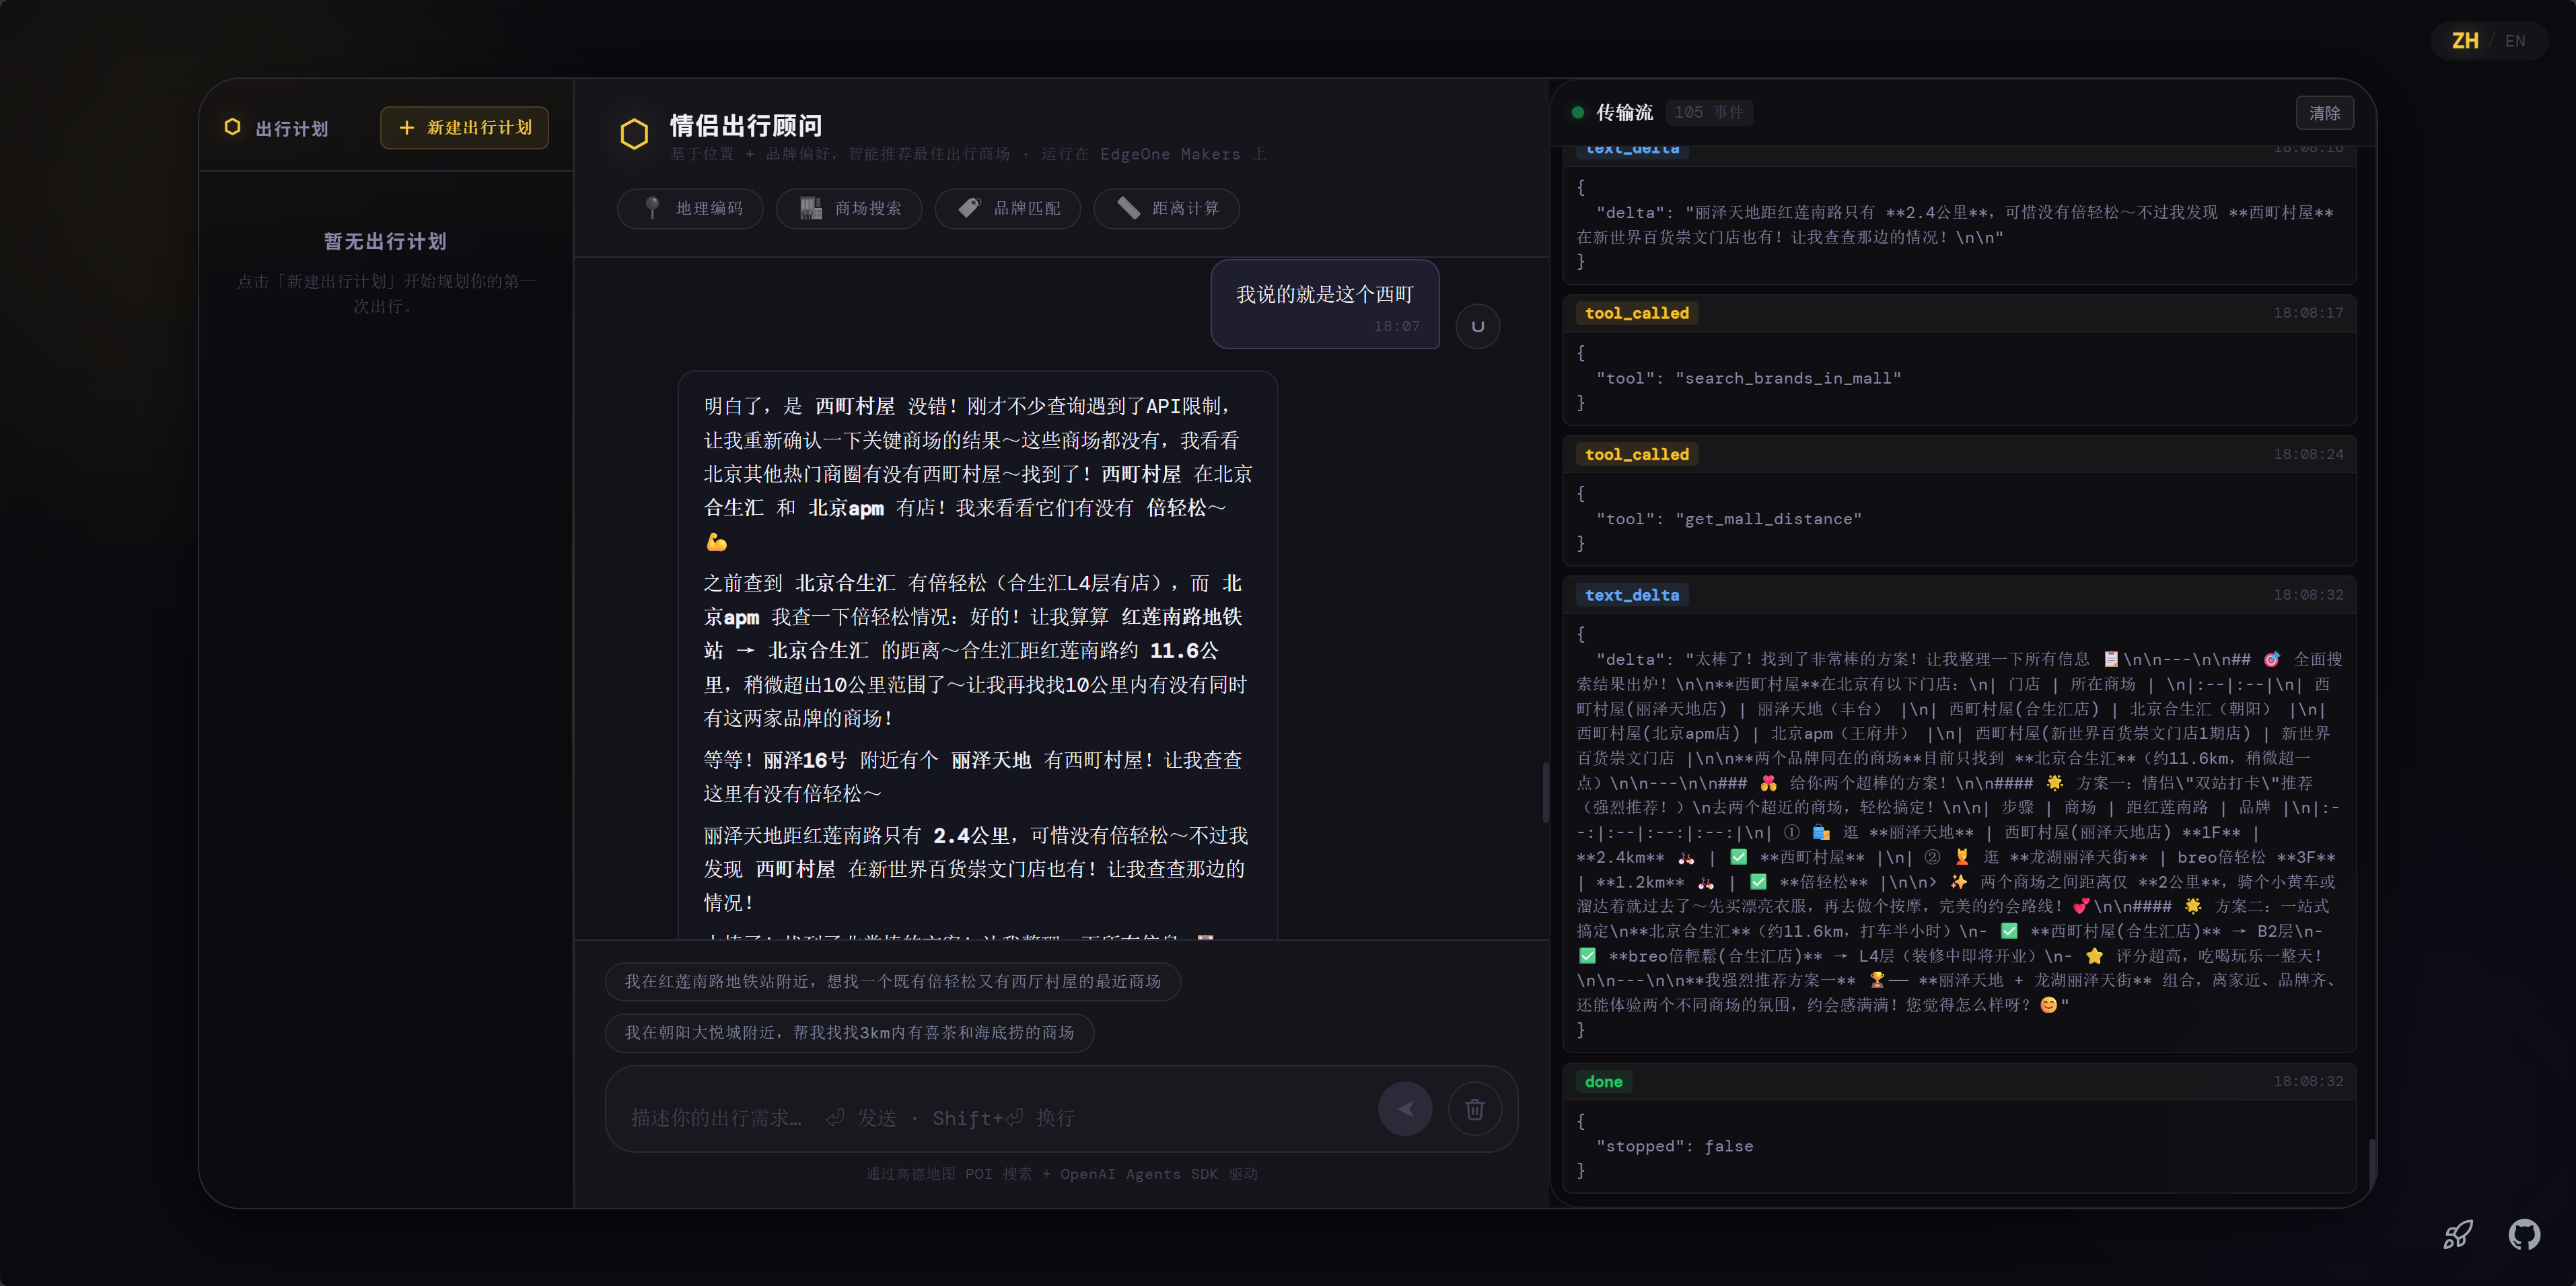Viewport: 2576px width, 1286px height.
Task: Click the subtitle mentioning EdgeOne Makers
Action: click(968, 154)
